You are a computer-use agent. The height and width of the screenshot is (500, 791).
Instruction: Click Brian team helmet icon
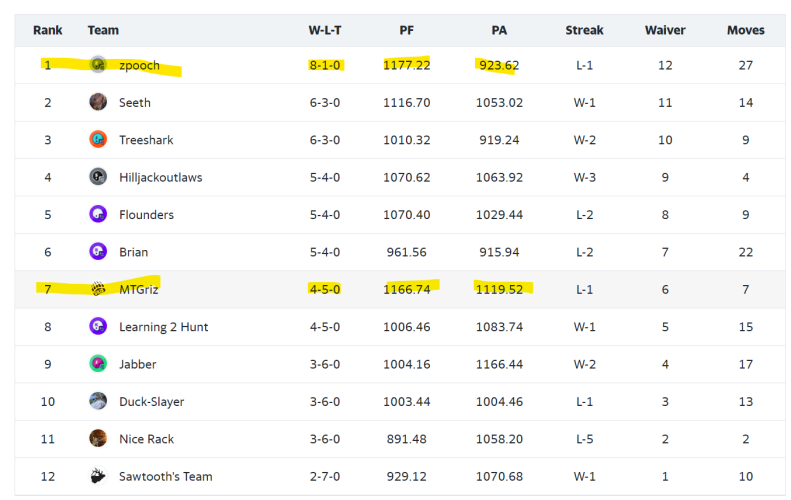tap(98, 252)
